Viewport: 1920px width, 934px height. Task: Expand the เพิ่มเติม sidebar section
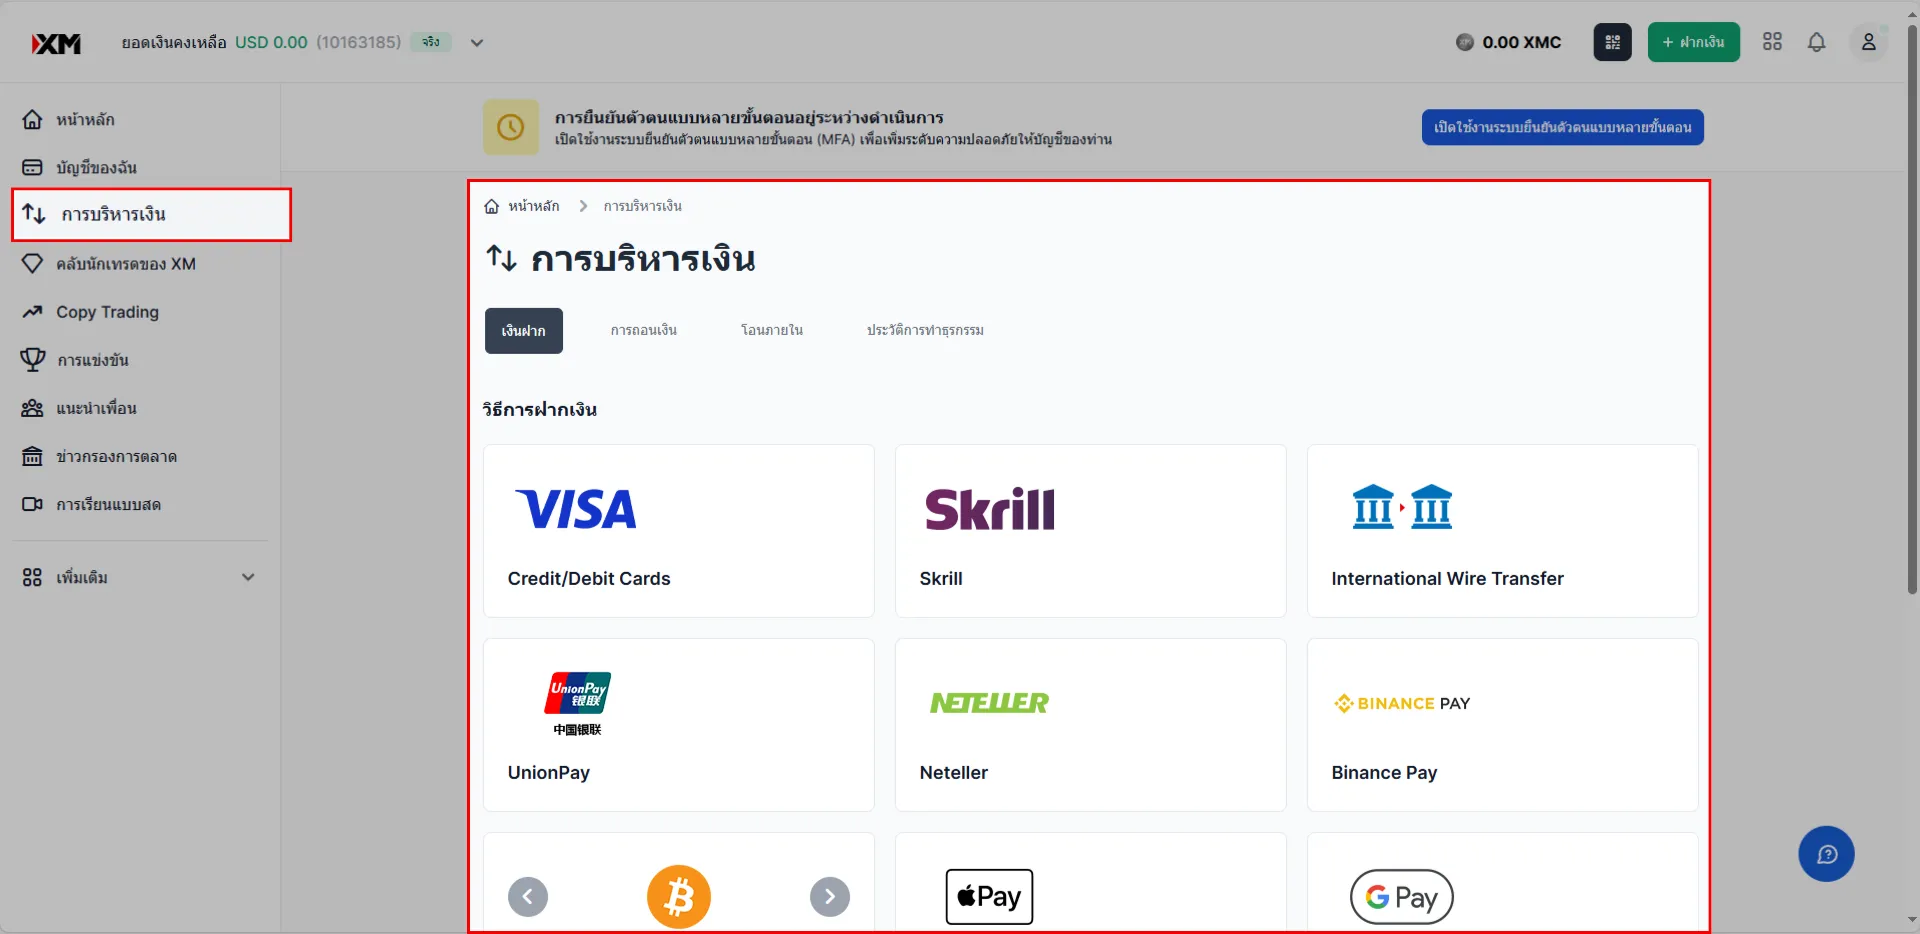point(140,577)
